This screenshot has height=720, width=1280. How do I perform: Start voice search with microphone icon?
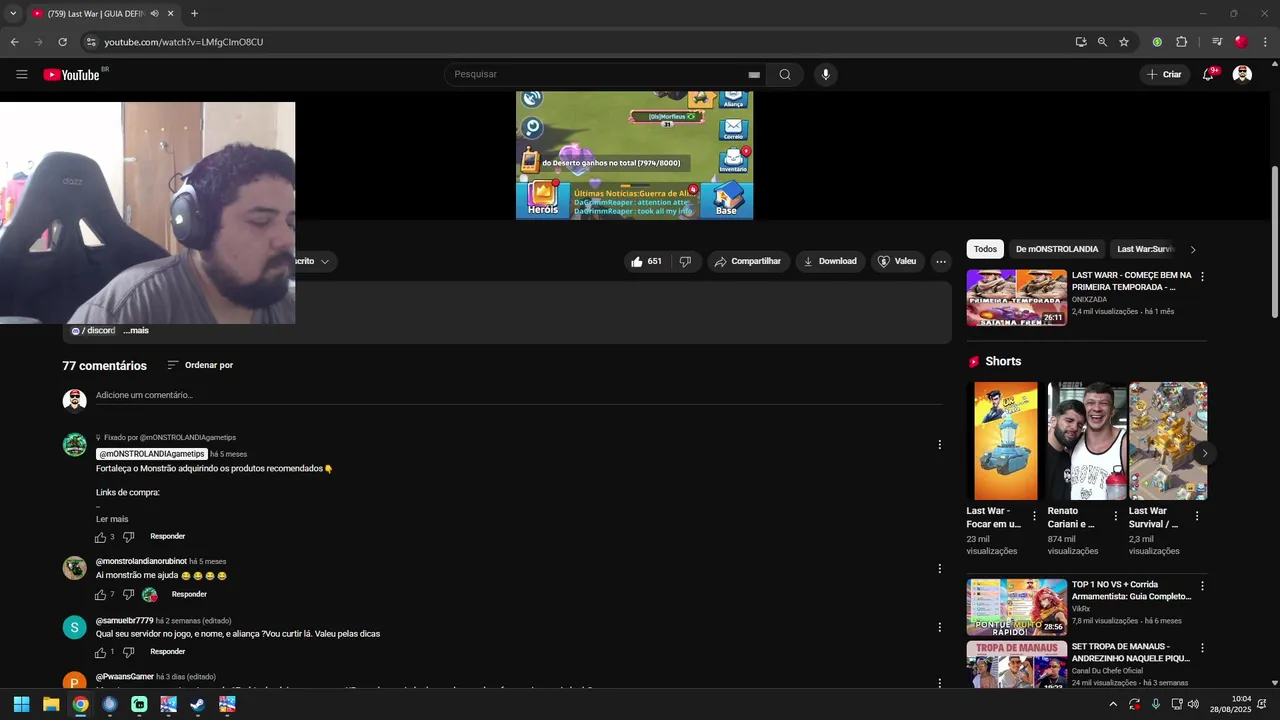click(826, 74)
